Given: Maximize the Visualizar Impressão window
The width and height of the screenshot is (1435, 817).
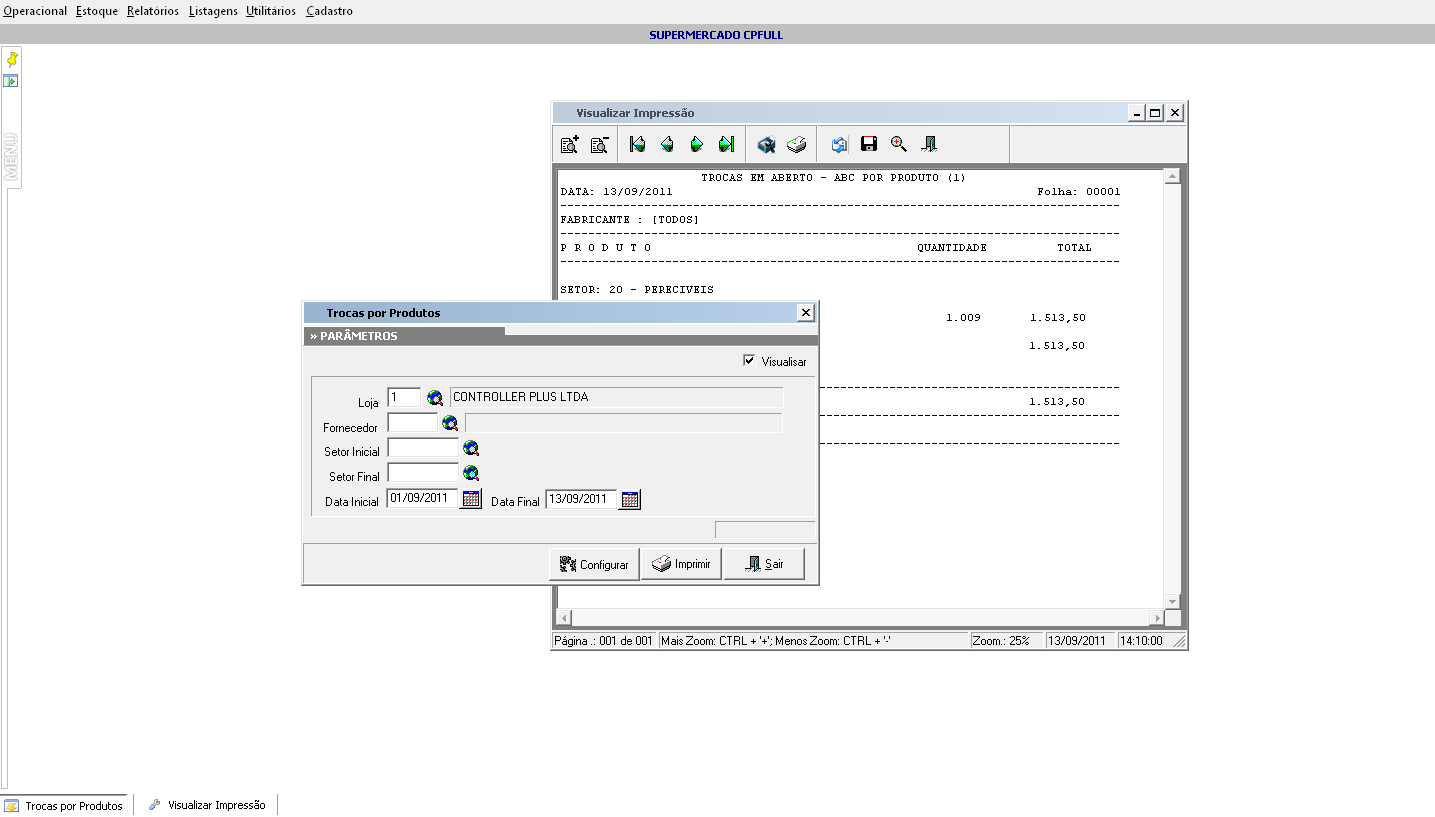Looking at the screenshot, I should pyautogui.click(x=1155, y=113).
